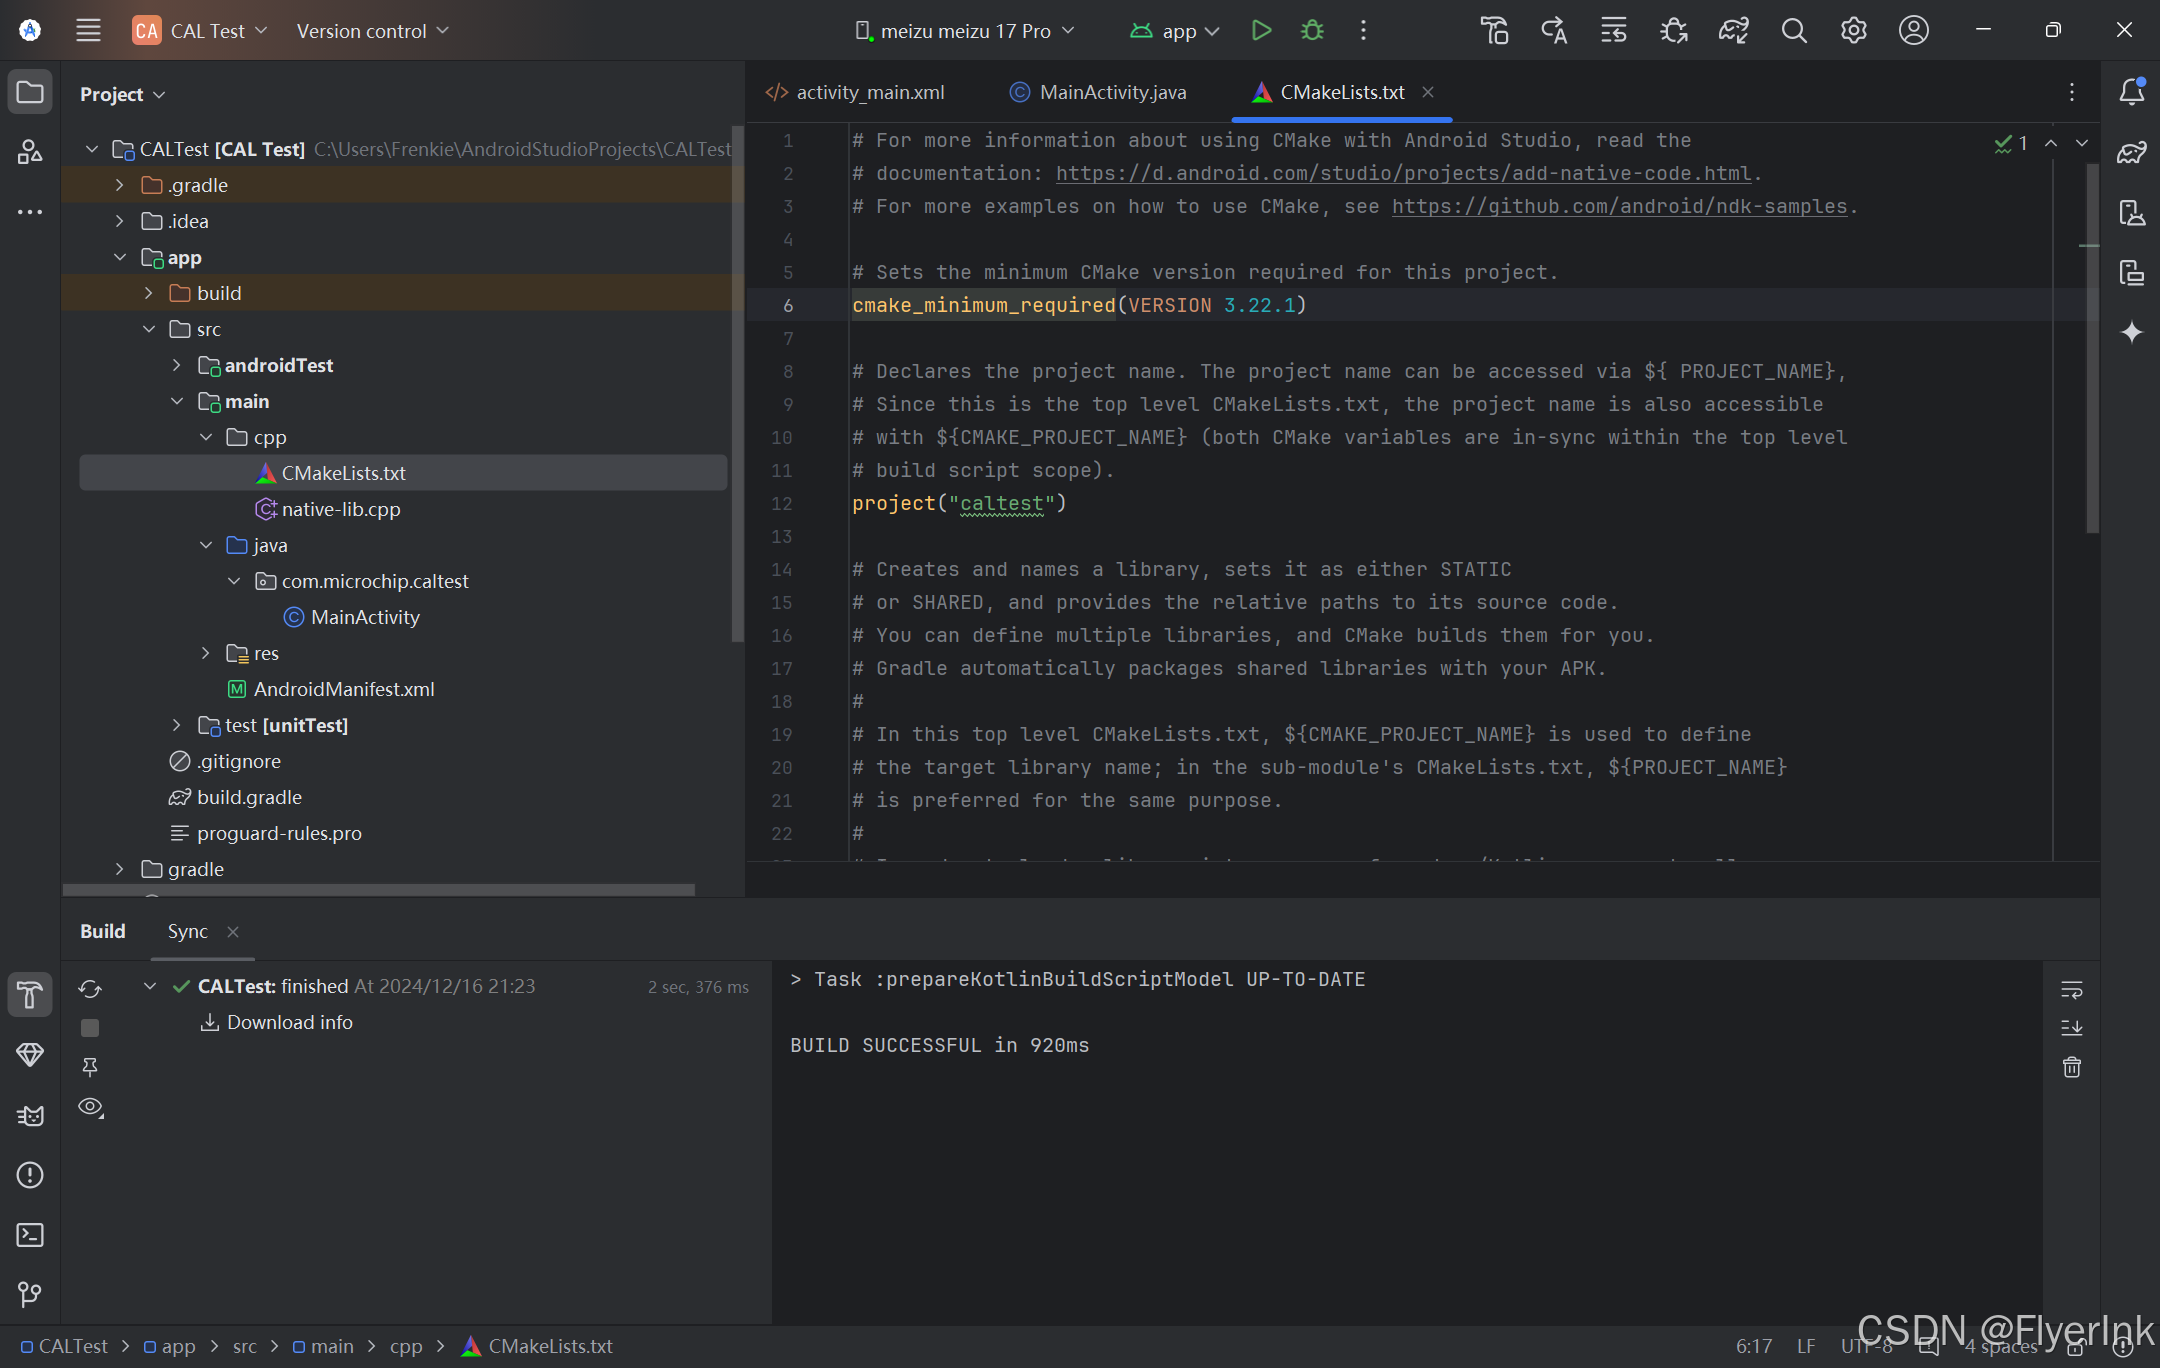
Task: Open the account profile icon
Action: coord(1913,30)
